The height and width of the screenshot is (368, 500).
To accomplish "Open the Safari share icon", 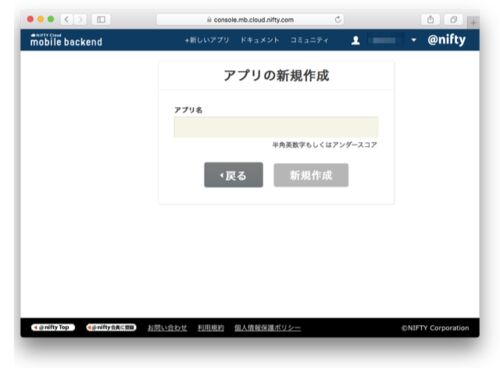I will 430,20.
